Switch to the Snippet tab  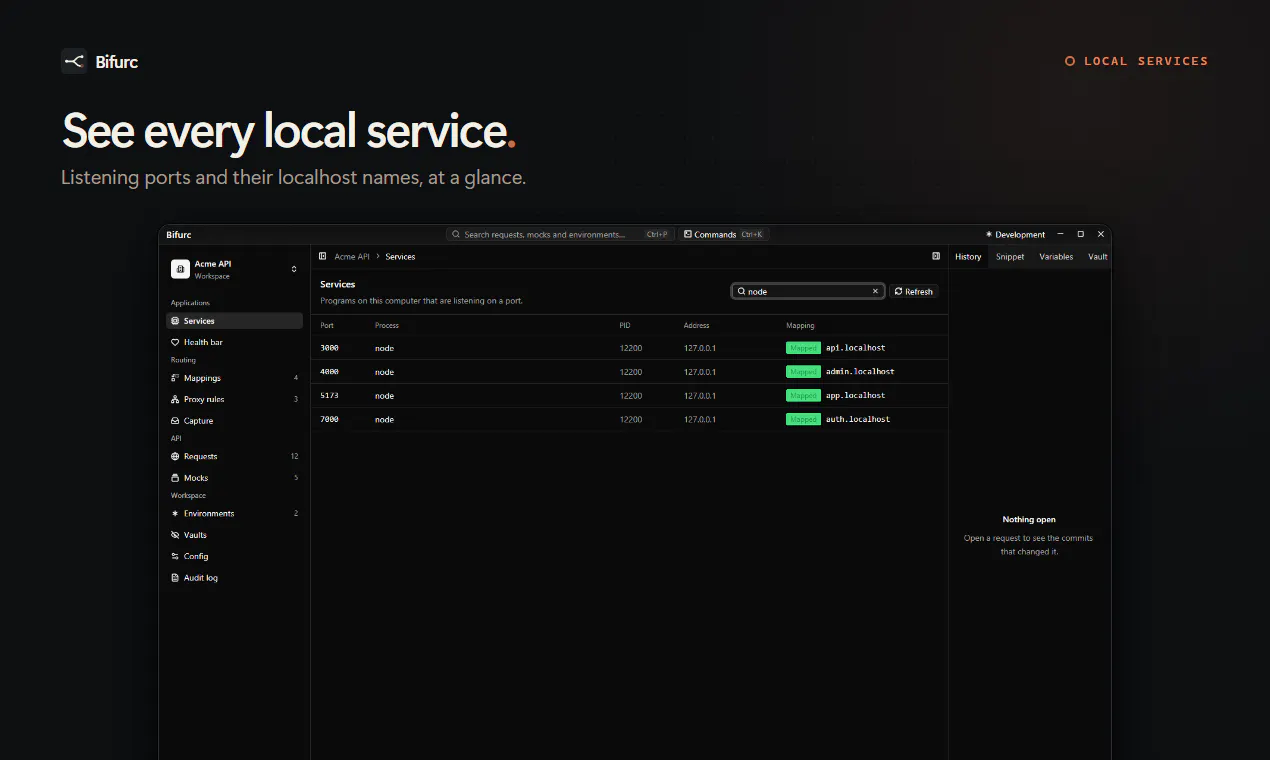[x=1010, y=257]
